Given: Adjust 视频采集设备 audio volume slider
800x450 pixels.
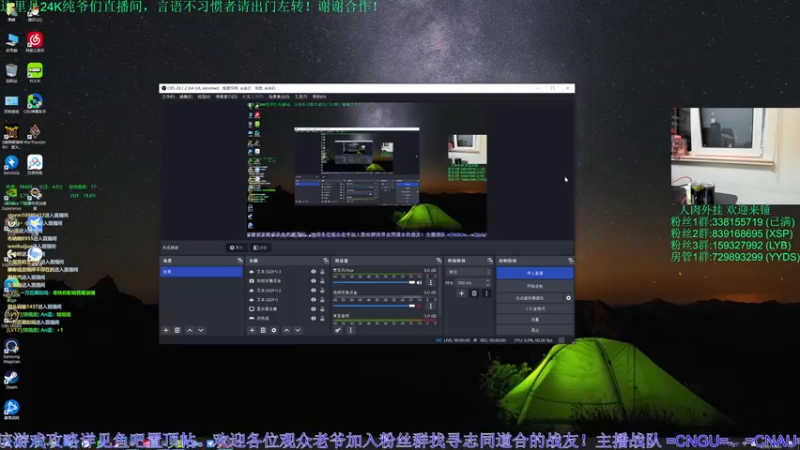Looking at the screenshot, I should (373, 306).
